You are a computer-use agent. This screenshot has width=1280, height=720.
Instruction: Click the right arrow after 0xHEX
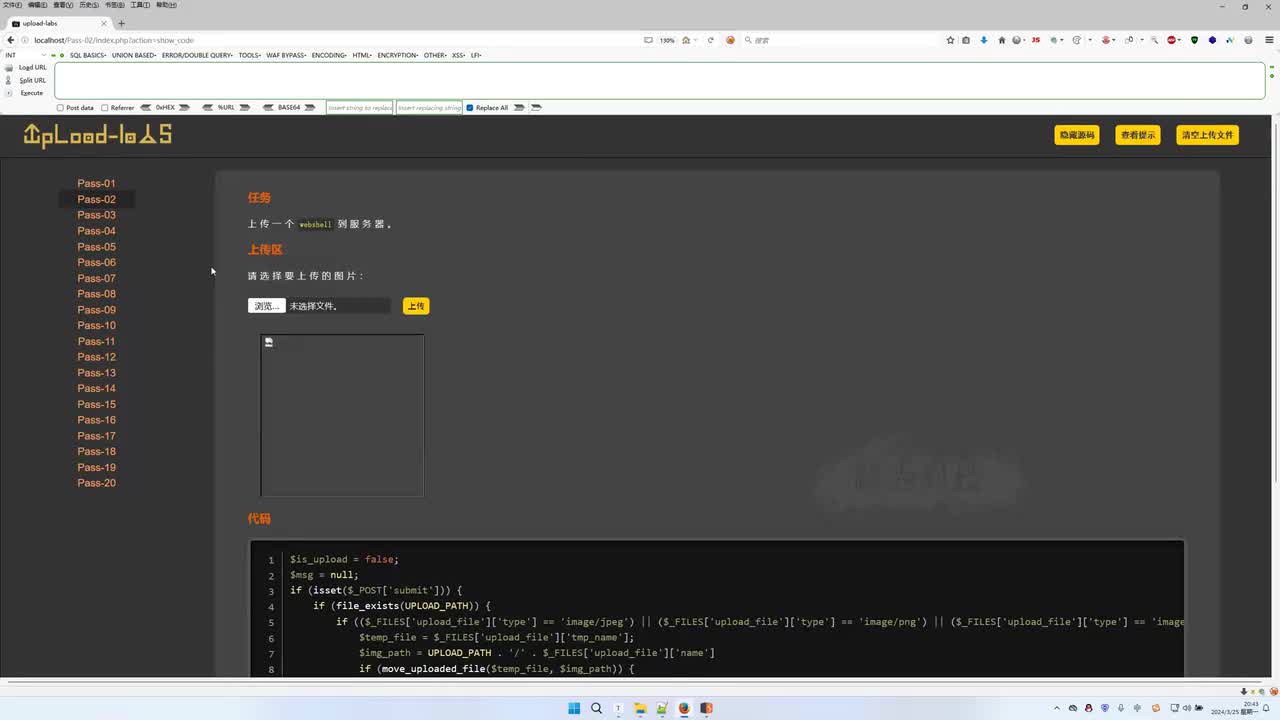pyautogui.click(x=185, y=107)
